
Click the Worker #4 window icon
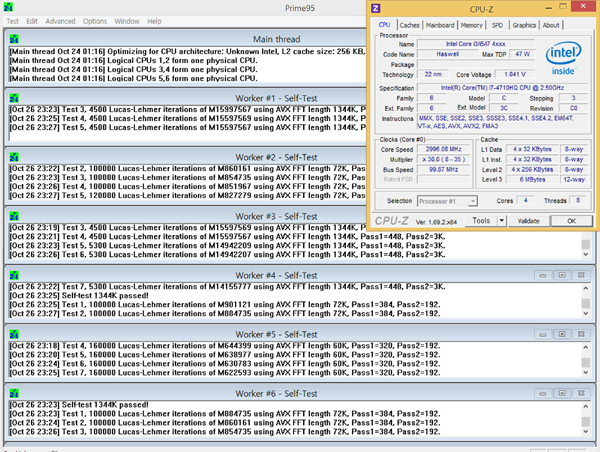[14, 276]
